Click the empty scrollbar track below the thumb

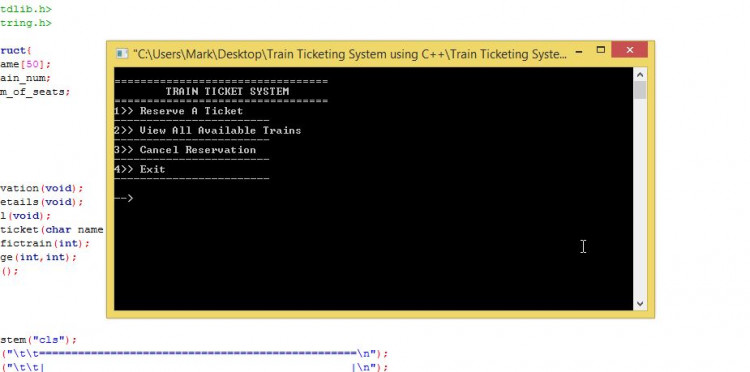coord(640,198)
